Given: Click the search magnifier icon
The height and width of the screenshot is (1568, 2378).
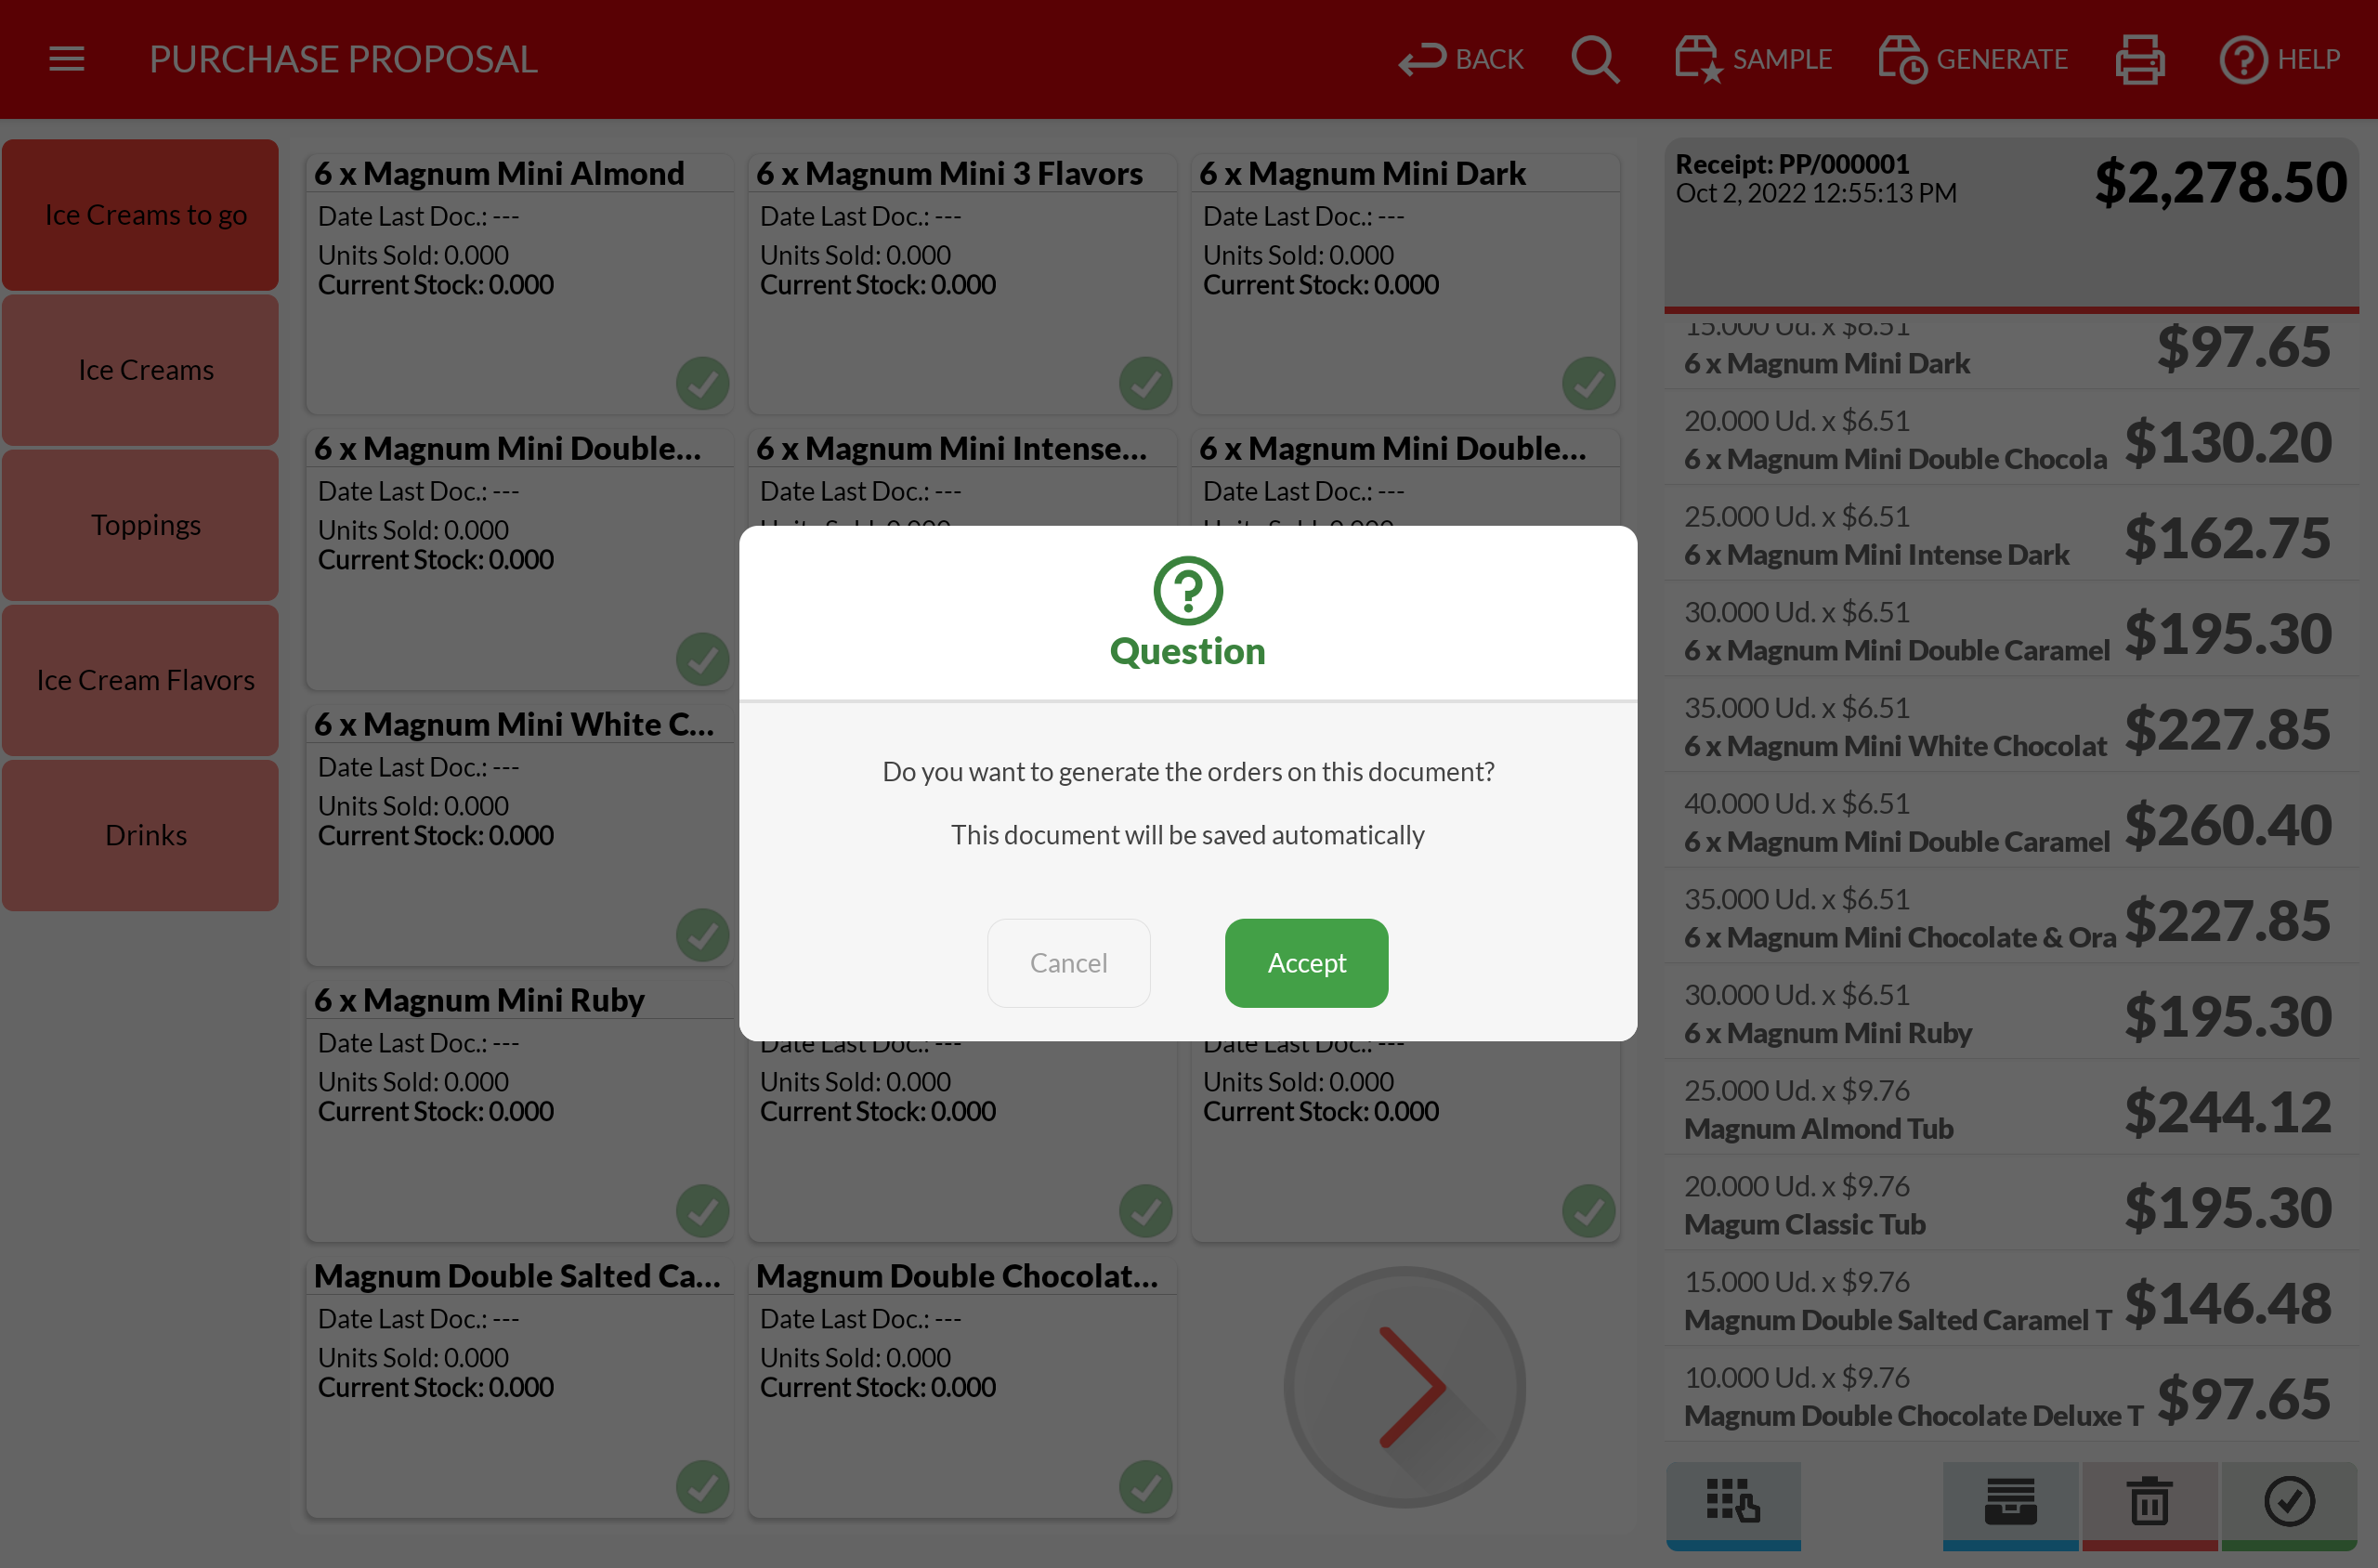Looking at the screenshot, I should pos(1594,59).
